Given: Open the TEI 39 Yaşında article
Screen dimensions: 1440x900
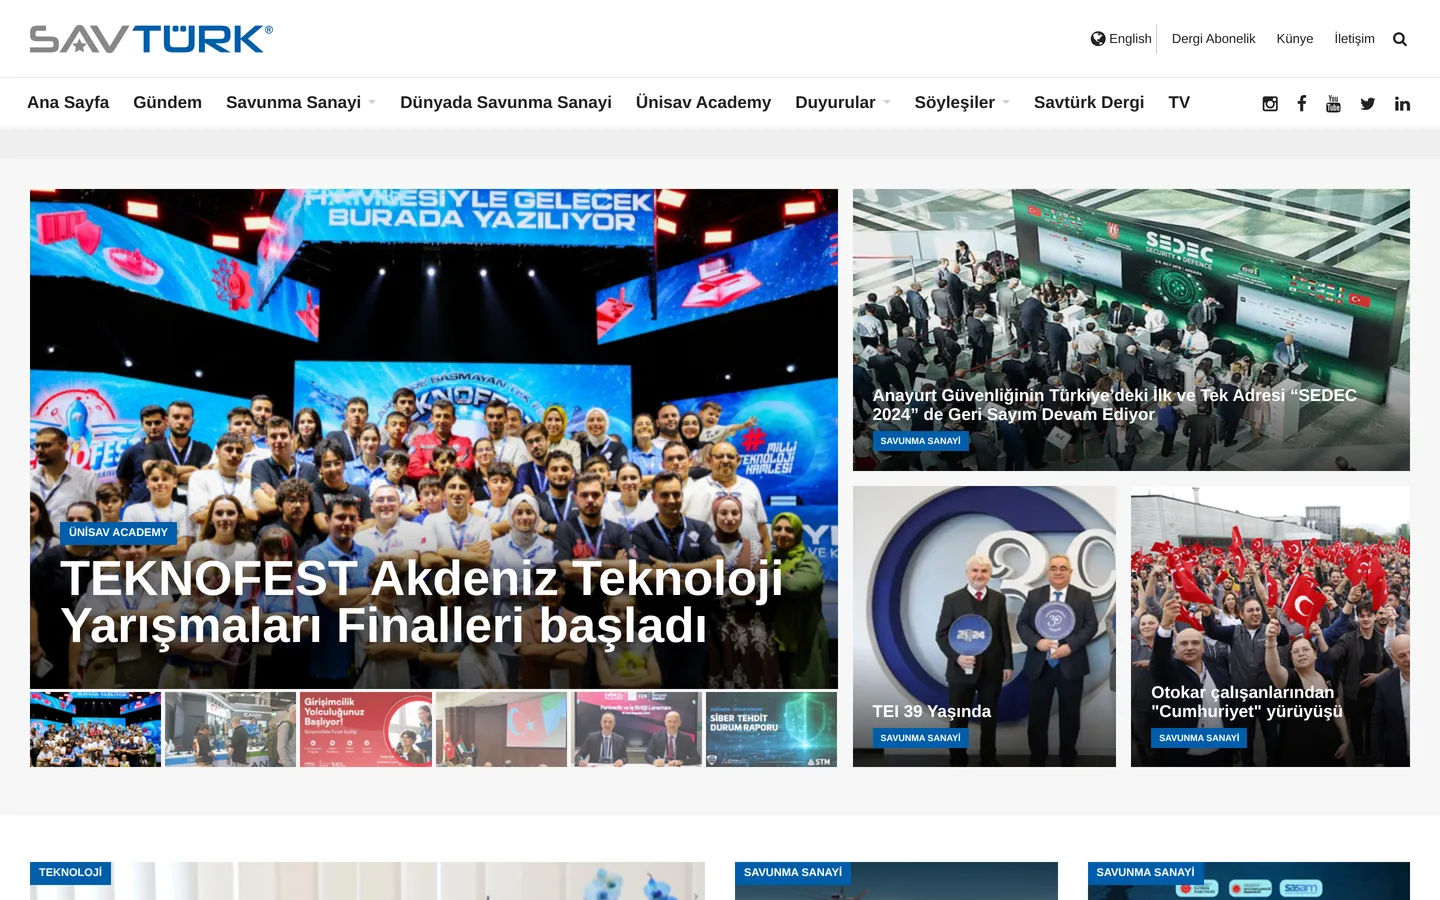Looking at the screenshot, I should (x=931, y=711).
